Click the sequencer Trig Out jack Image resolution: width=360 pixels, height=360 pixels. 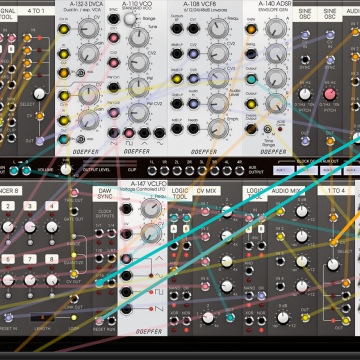[x=74, y=192]
